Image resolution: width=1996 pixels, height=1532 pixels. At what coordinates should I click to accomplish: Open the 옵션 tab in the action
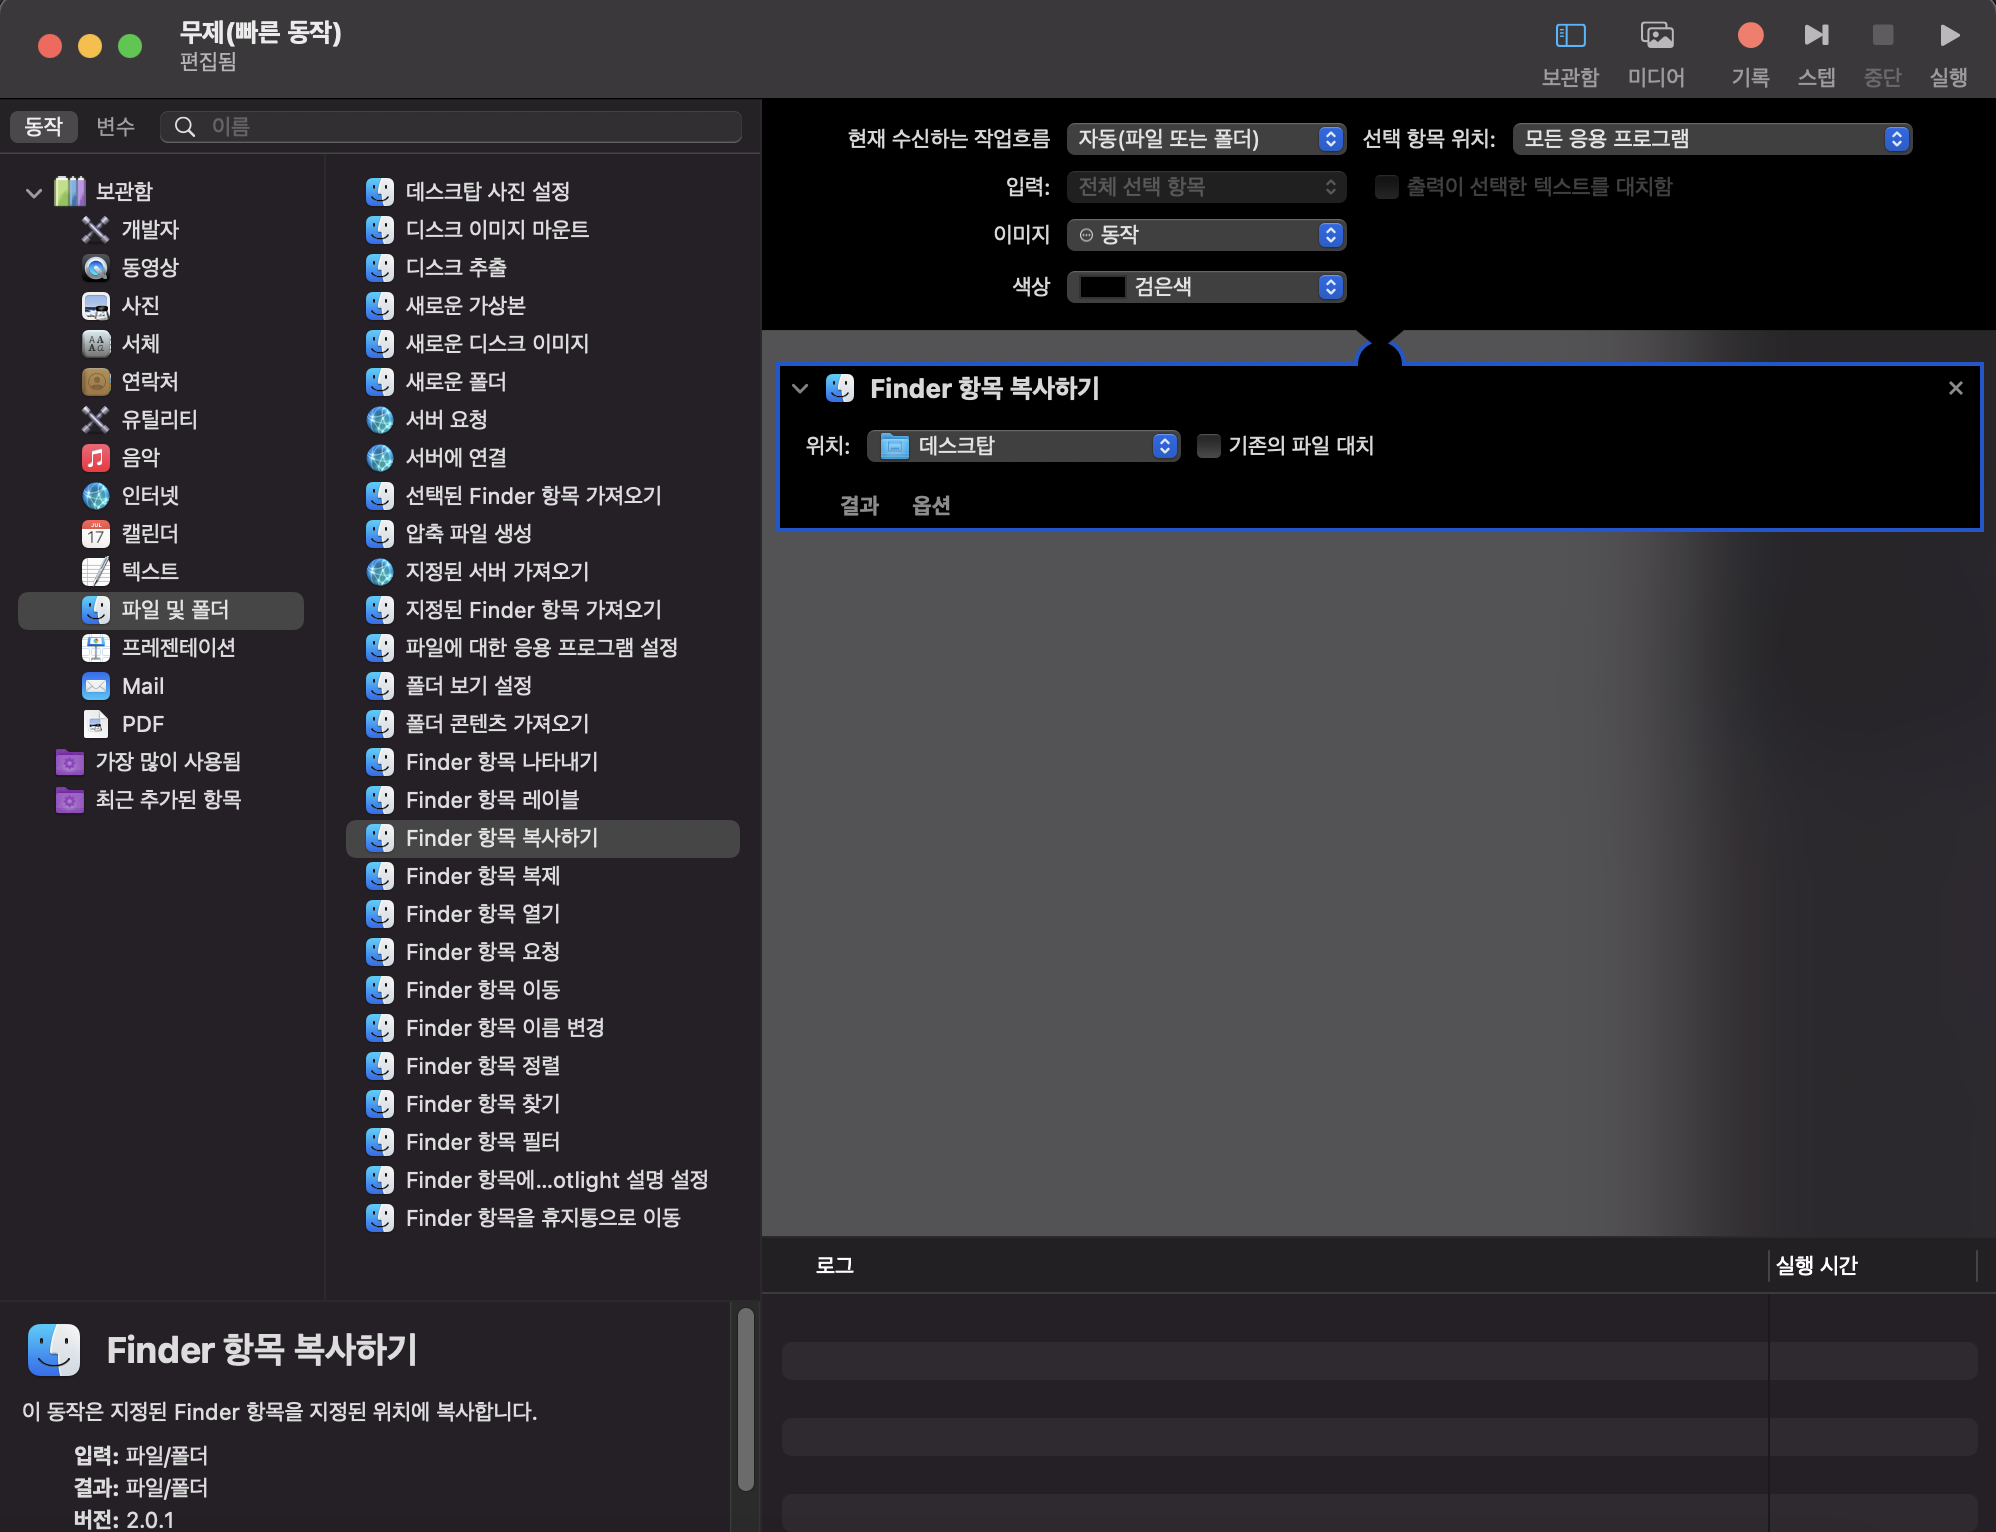[931, 506]
